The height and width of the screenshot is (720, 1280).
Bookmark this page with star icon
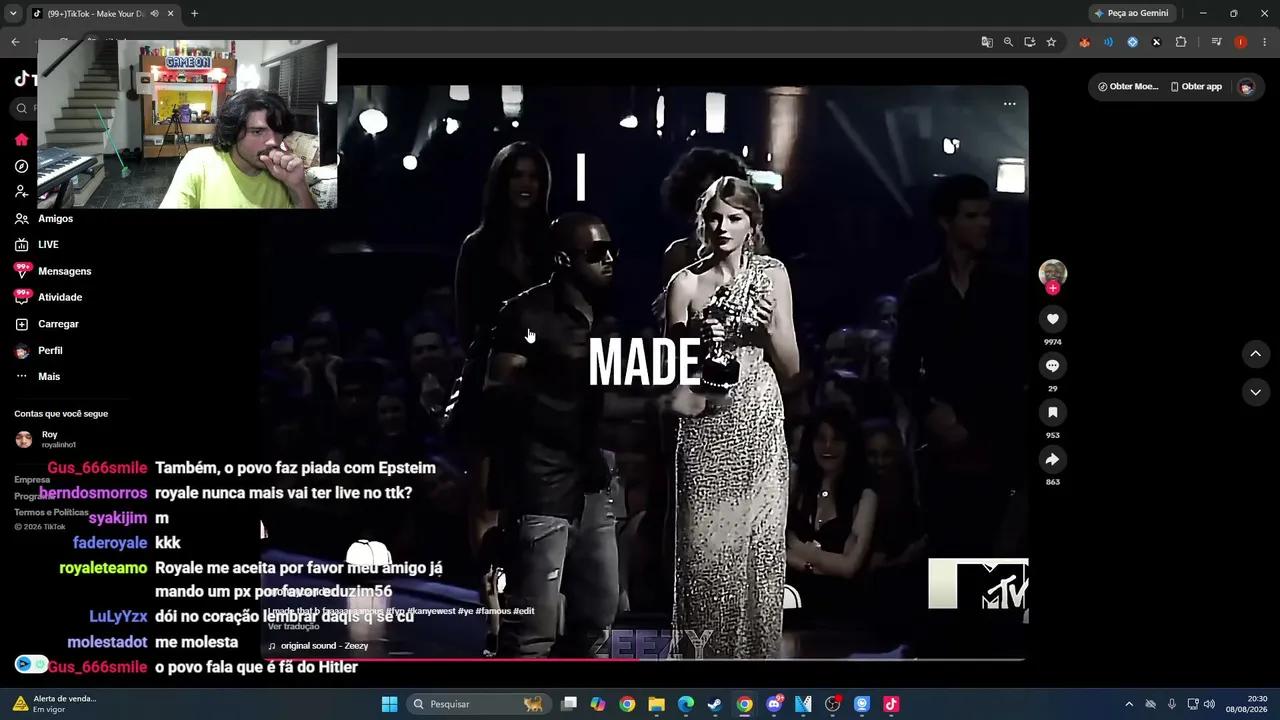[x=1051, y=42]
